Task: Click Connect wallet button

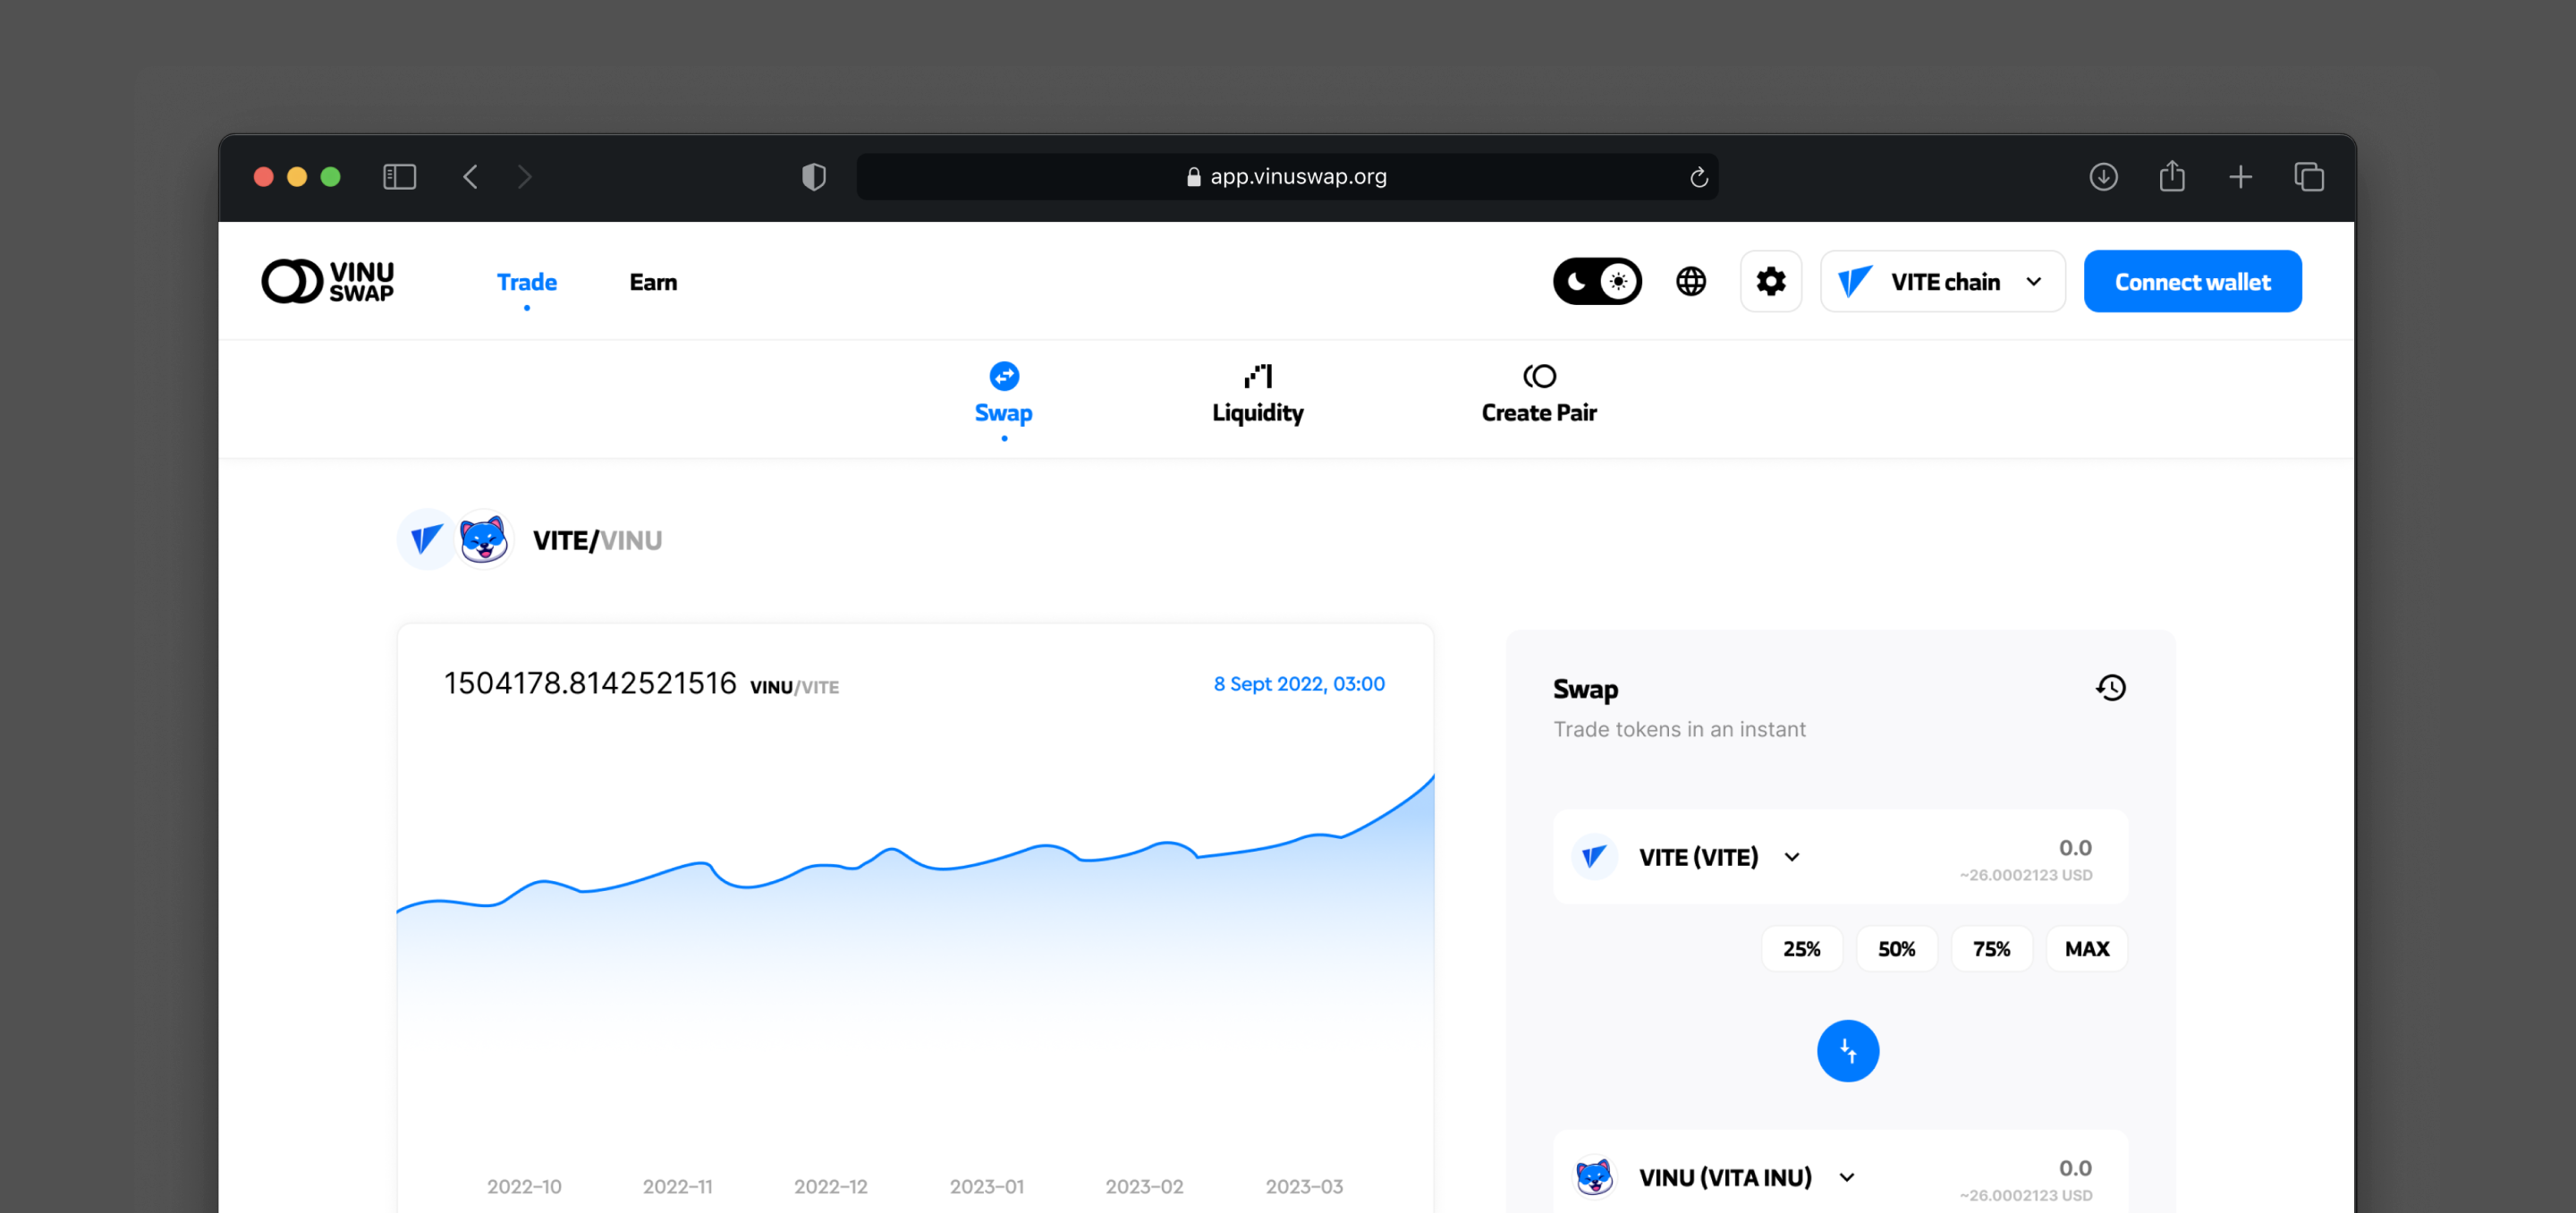Action: point(2192,281)
